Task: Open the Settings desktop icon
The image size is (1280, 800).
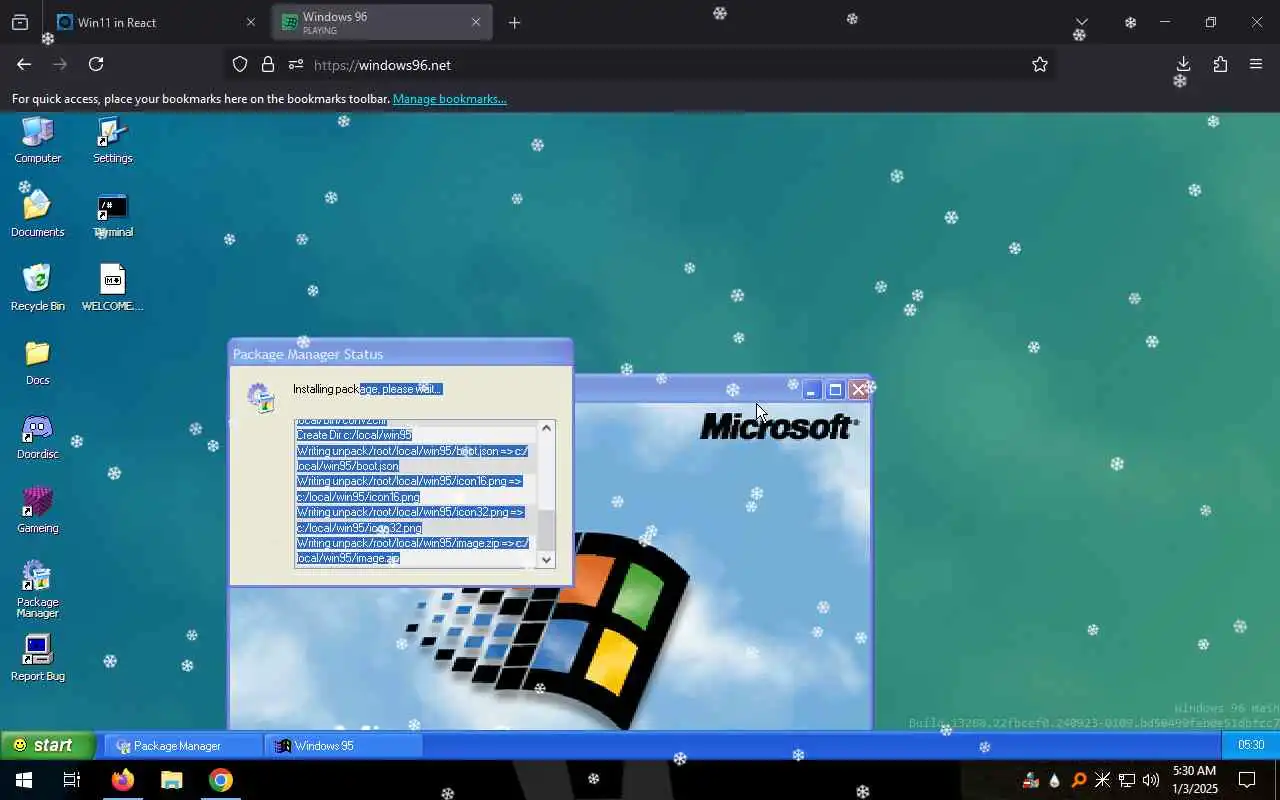Action: [x=112, y=140]
